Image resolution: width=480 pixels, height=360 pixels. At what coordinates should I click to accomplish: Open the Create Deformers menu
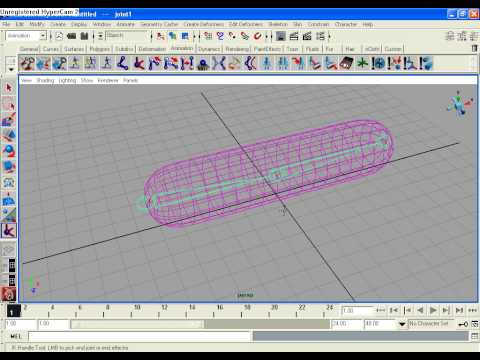(x=204, y=24)
